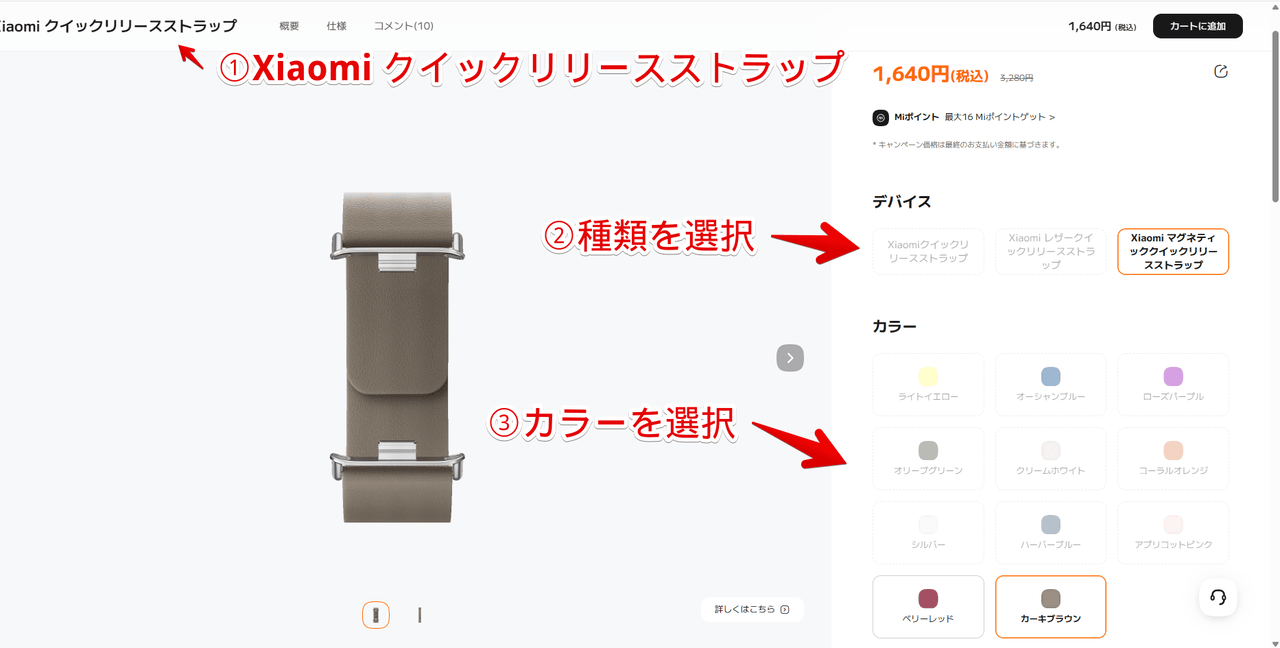Pick the ライトイエロー color swatch
The height and width of the screenshot is (648, 1280).
tap(928, 385)
